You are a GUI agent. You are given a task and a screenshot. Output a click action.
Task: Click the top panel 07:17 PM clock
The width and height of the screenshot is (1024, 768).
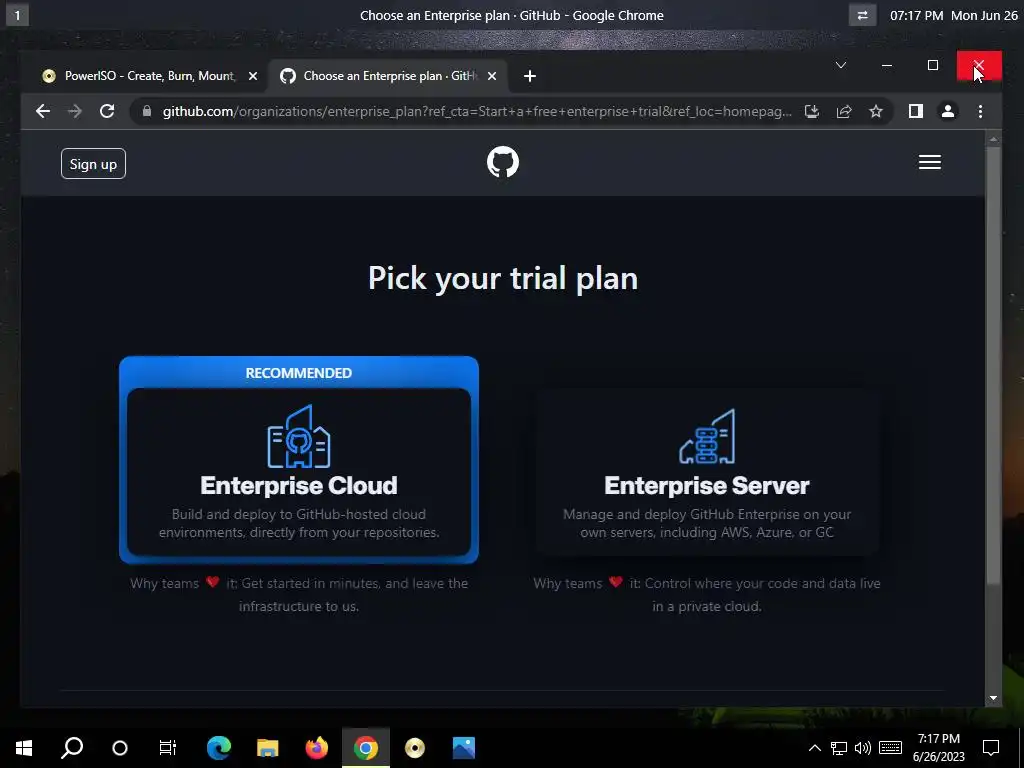click(917, 16)
